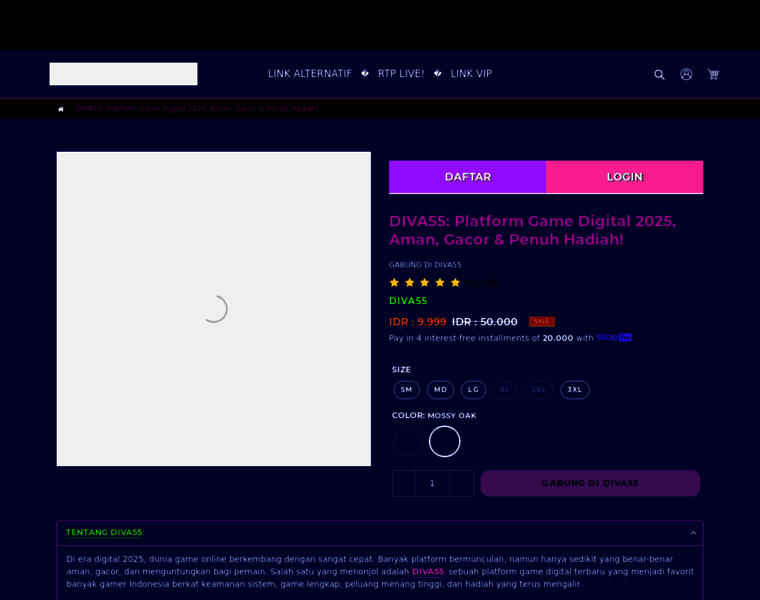760x600 pixels.
Task: Click the small GABUNG DI DIVA55 label
Action: pos(425,265)
